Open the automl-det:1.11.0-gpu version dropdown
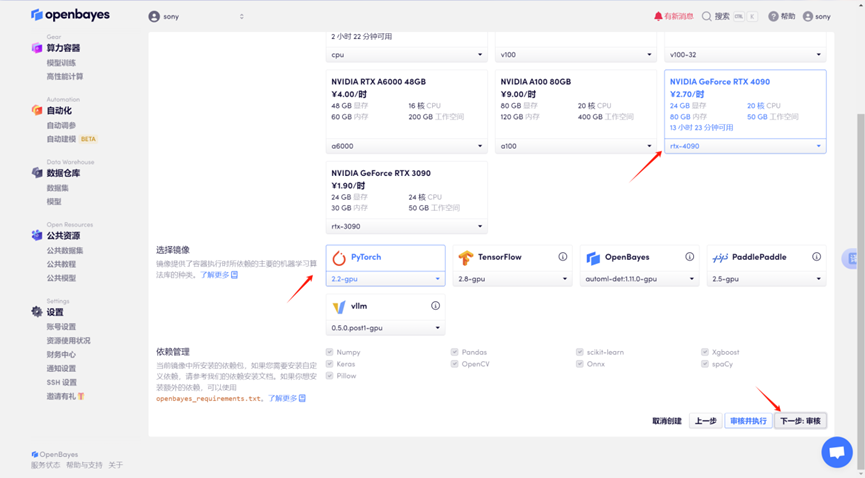 point(639,279)
